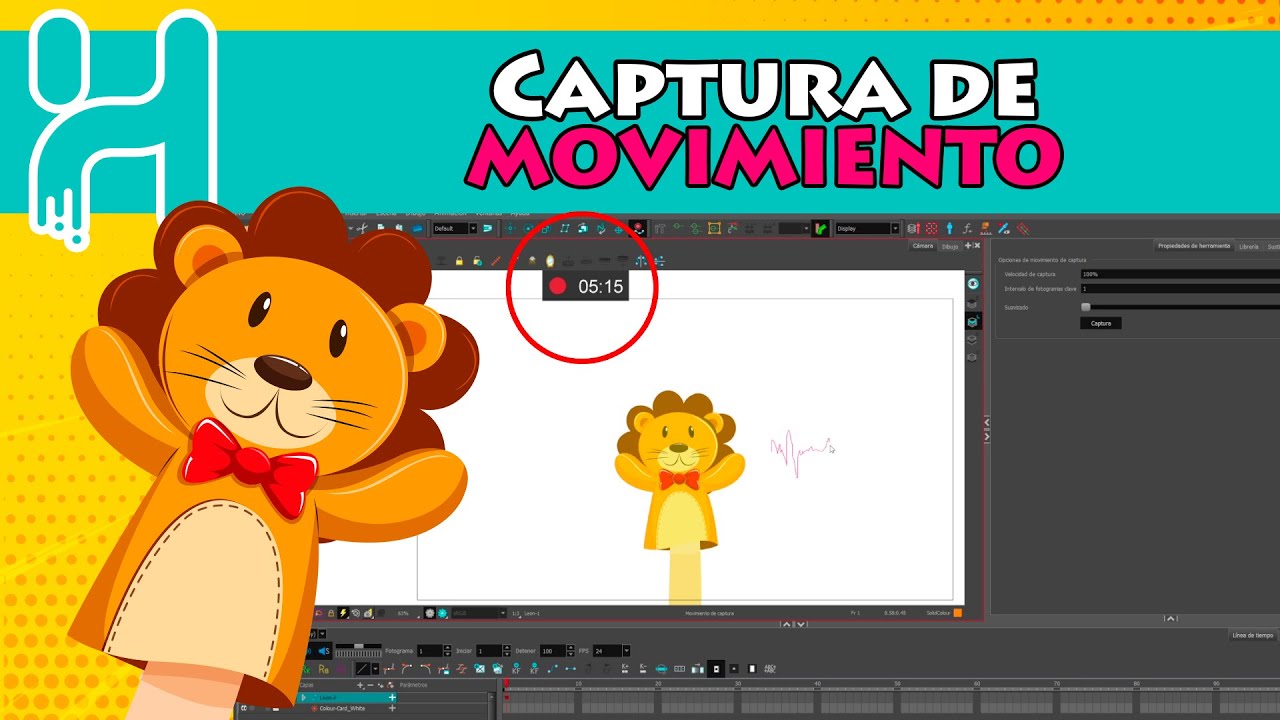The image size is (1280, 720).
Task: Click the K+ add keyframe icon
Action: pos(625,668)
